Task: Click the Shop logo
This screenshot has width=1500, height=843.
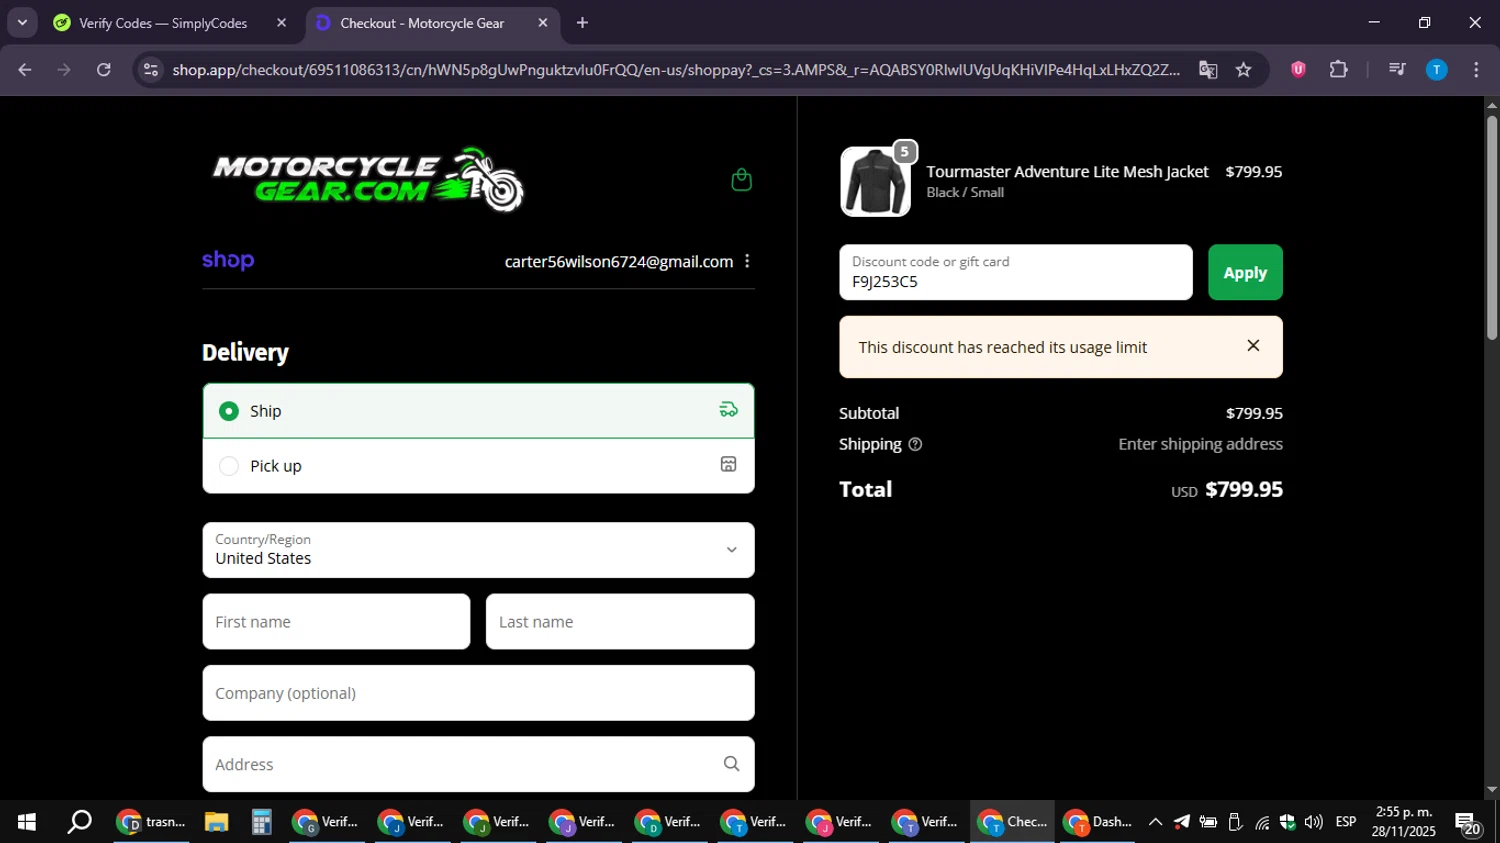Action: click(x=228, y=261)
